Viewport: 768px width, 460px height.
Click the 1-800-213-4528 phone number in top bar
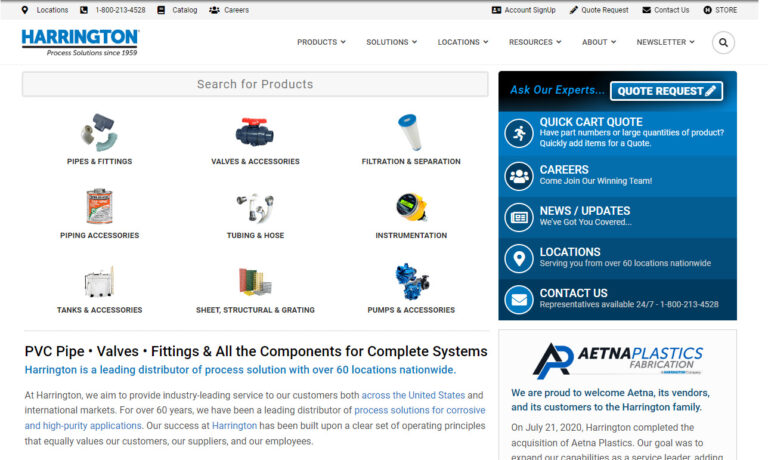[120, 10]
